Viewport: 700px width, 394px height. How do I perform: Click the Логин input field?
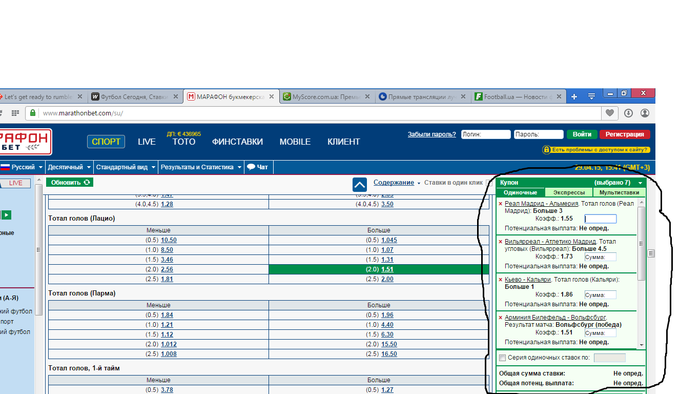click(x=486, y=134)
